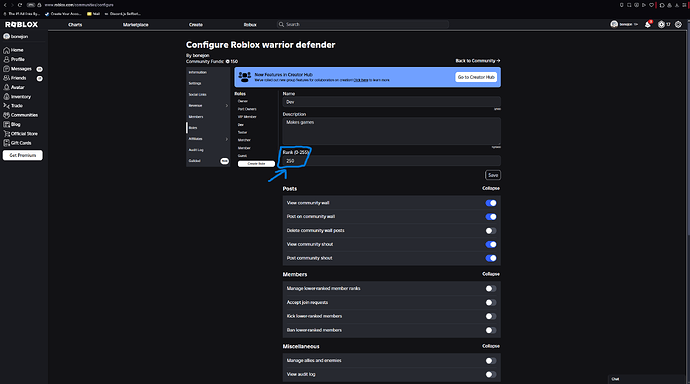This screenshot has width=690, height=384.
Task: Enable Manage allies and enemies
Action: 491,361
